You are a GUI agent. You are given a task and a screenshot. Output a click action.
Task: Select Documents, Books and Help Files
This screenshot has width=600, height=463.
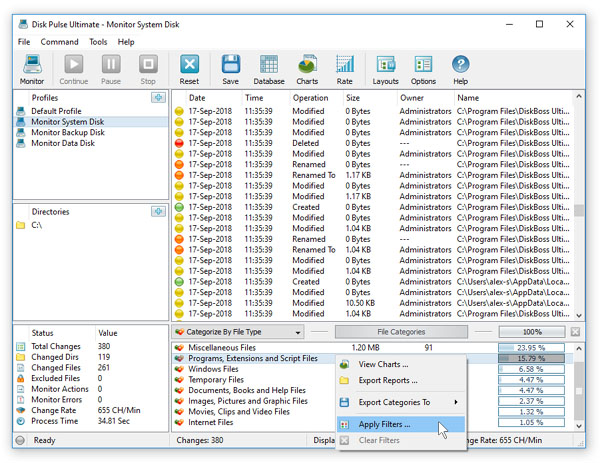[x=247, y=391]
